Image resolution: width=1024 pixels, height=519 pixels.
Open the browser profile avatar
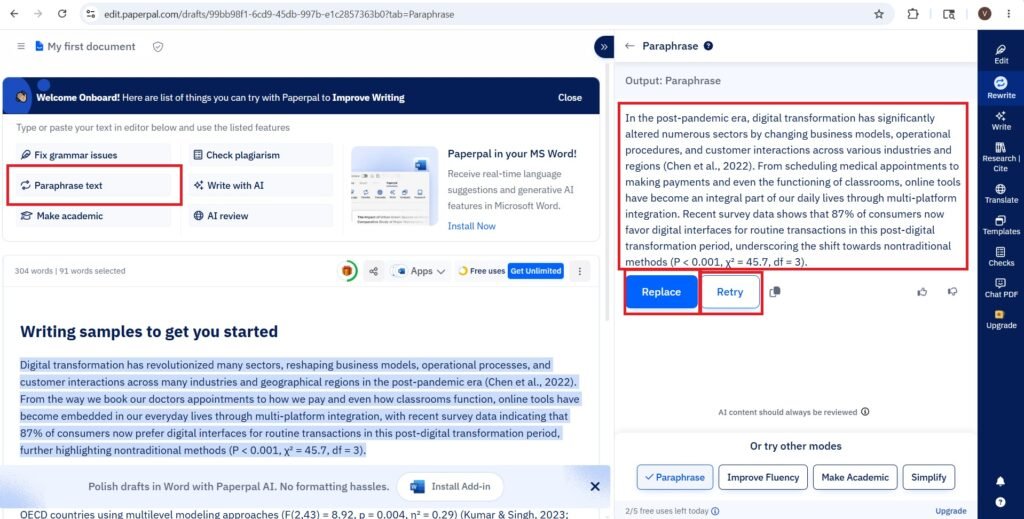985,14
